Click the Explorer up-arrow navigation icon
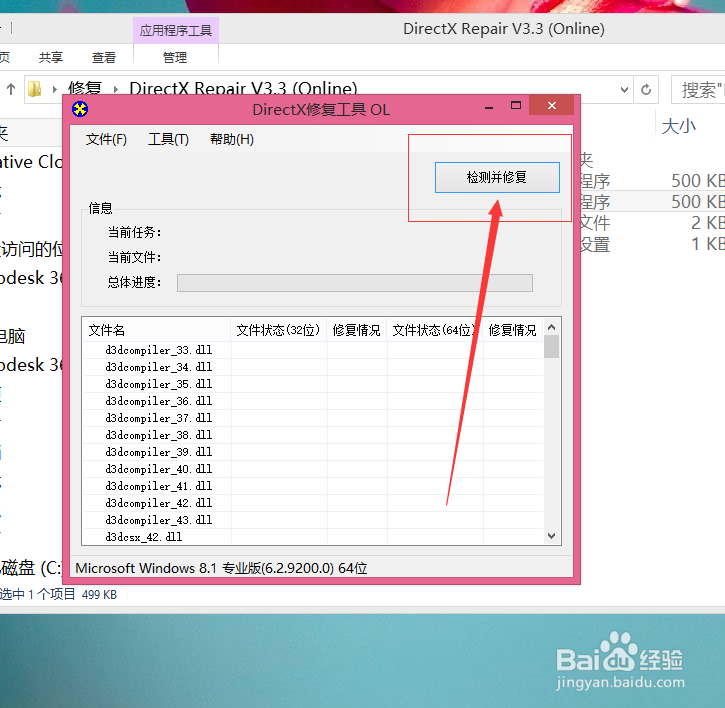The width and height of the screenshot is (725, 708). point(11,89)
